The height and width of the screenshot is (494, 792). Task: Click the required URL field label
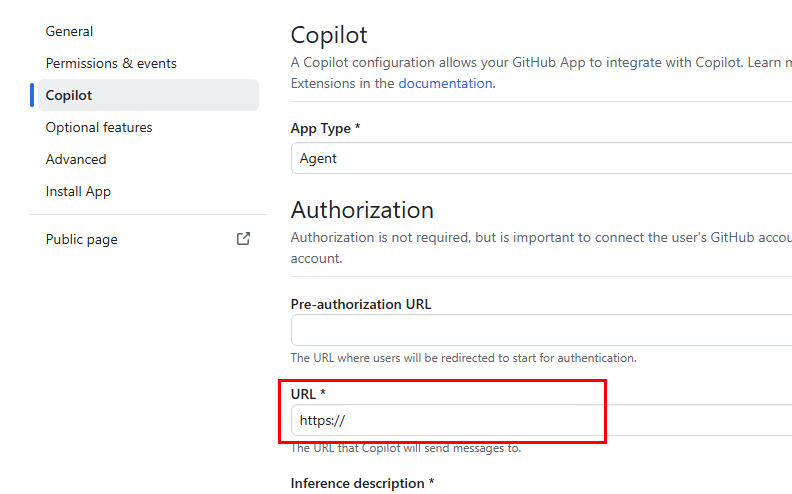[309, 394]
